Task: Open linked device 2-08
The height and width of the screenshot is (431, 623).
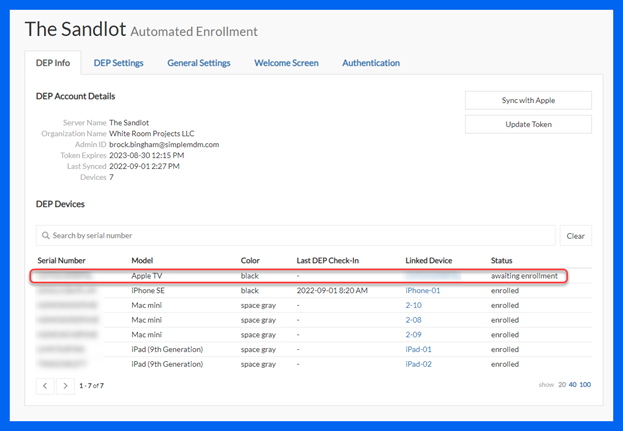Action: tap(413, 320)
